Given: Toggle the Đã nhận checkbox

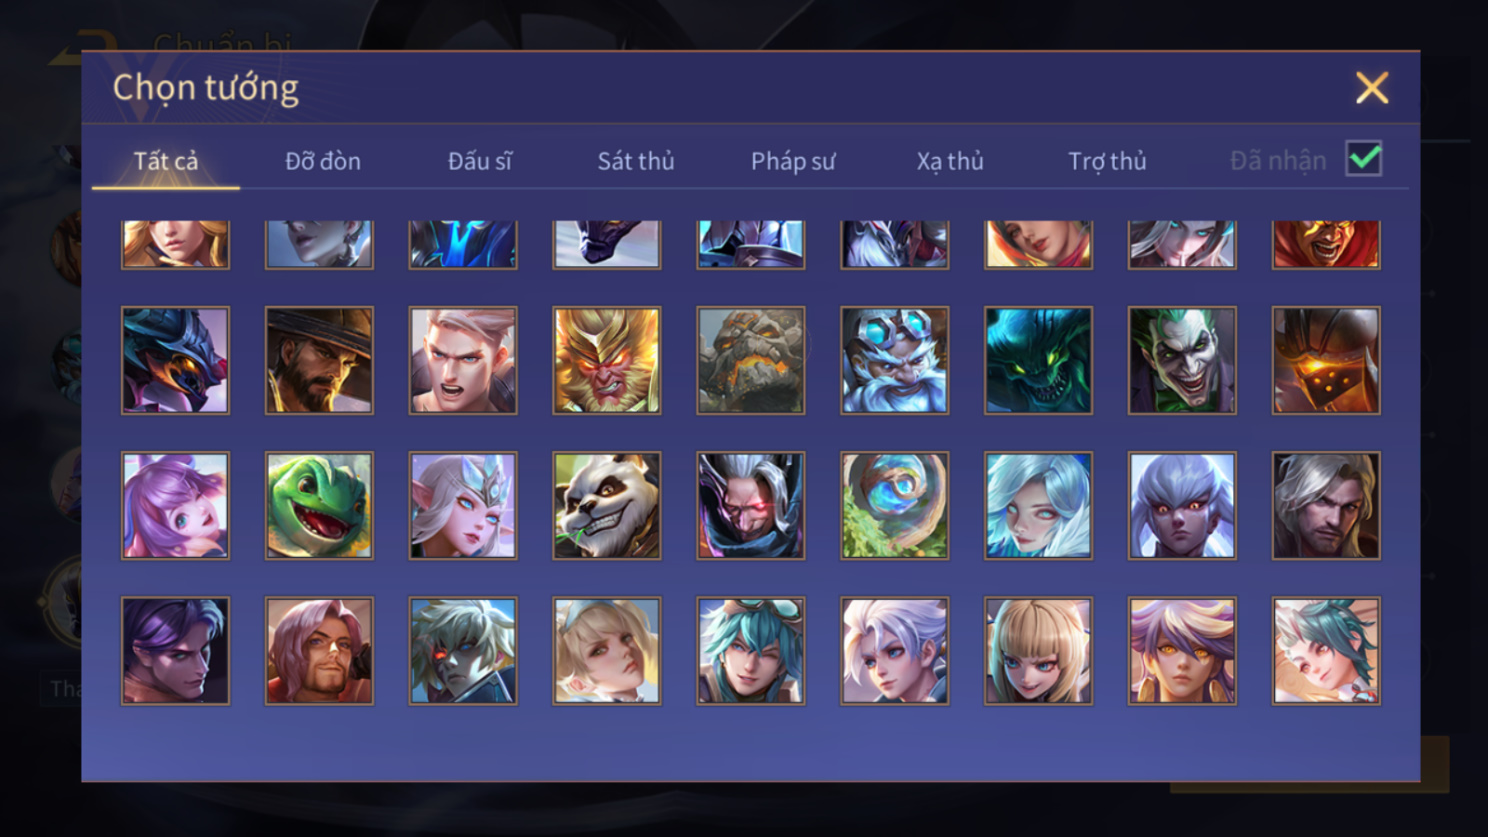Looking at the screenshot, I should pyautogui.click(x=1364, y=159).
